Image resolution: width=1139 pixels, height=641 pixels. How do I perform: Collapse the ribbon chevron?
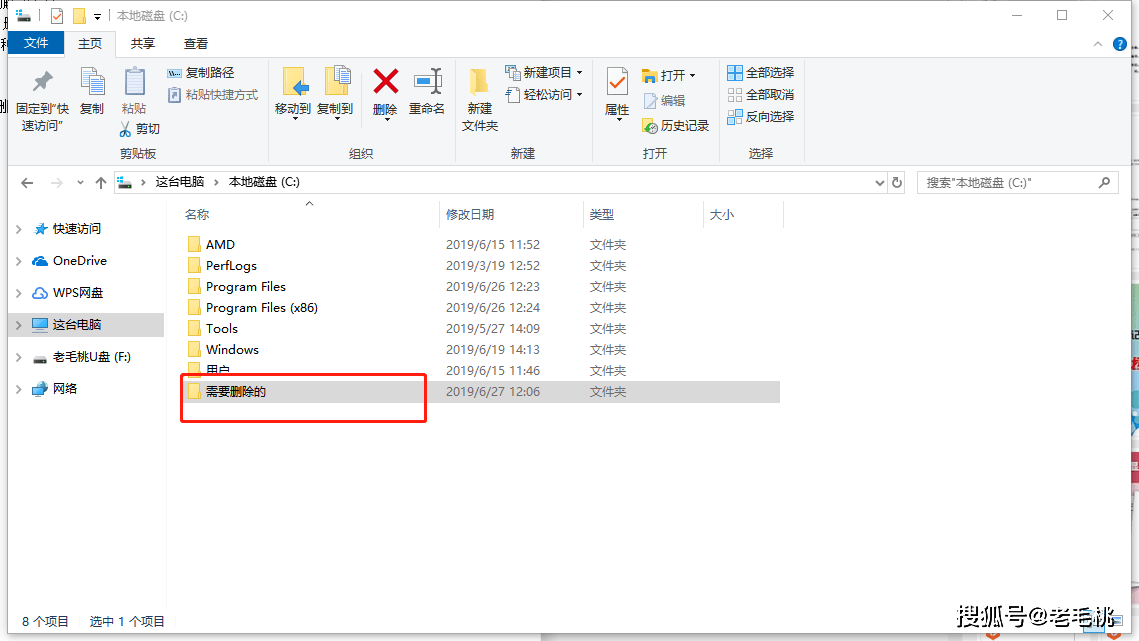[1098, 44]
